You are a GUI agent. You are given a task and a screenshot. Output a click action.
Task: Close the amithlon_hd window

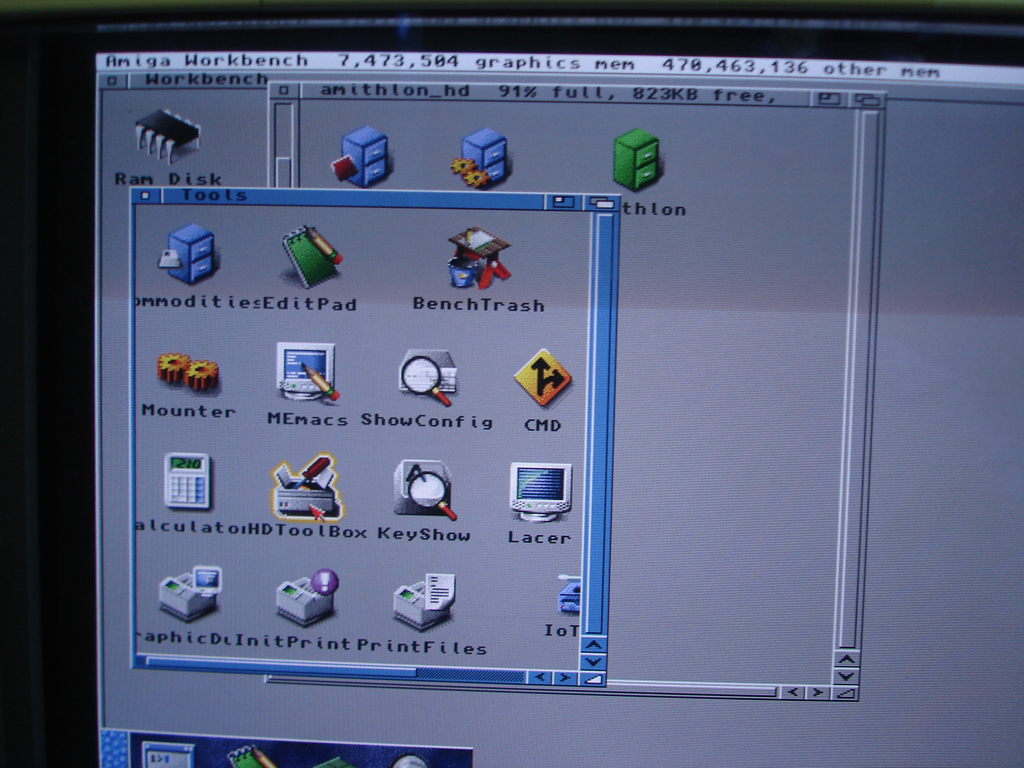coord(284,89)
